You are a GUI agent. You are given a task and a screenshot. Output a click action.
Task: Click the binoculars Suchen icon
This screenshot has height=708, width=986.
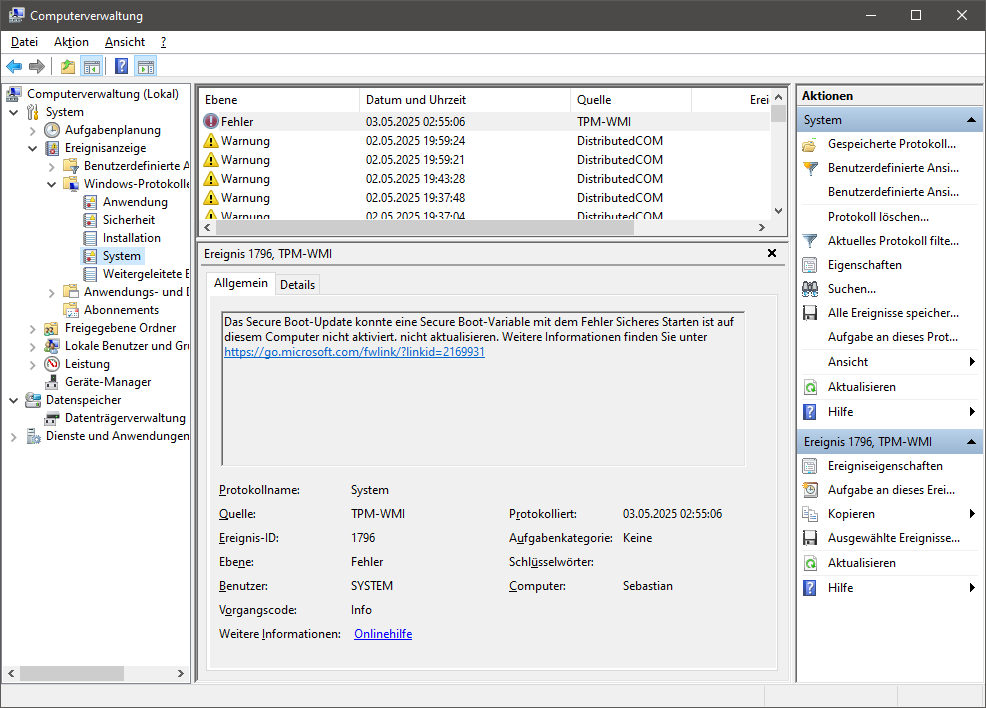[810, 289]
